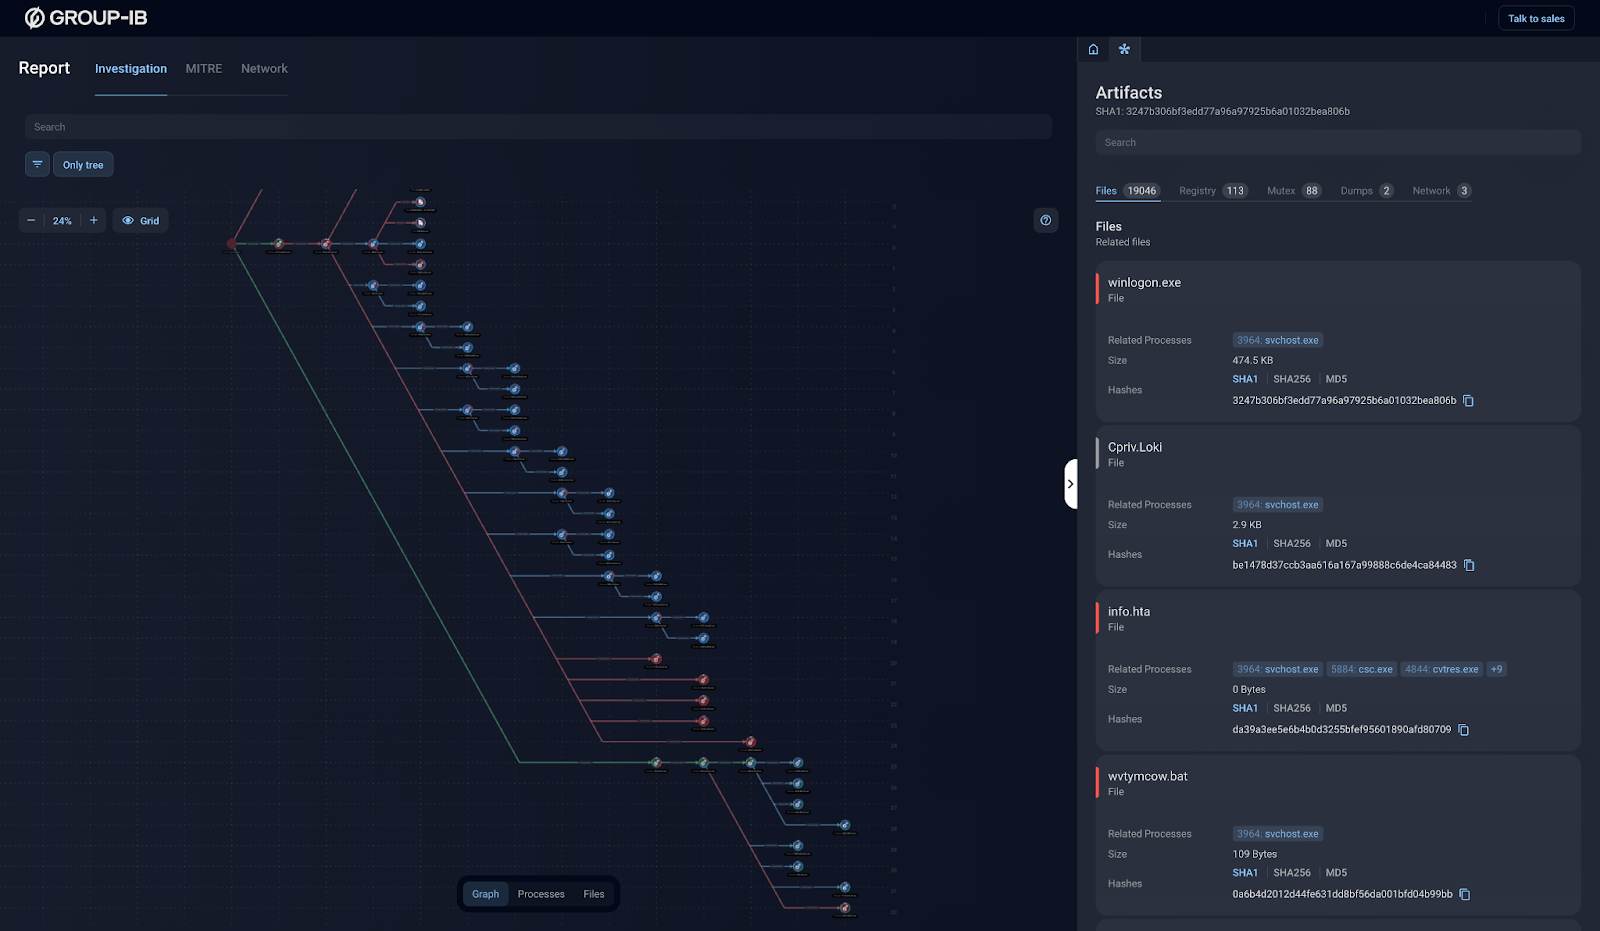
Task: Click the Group-IB logo
Action: (x=85, y=17)
